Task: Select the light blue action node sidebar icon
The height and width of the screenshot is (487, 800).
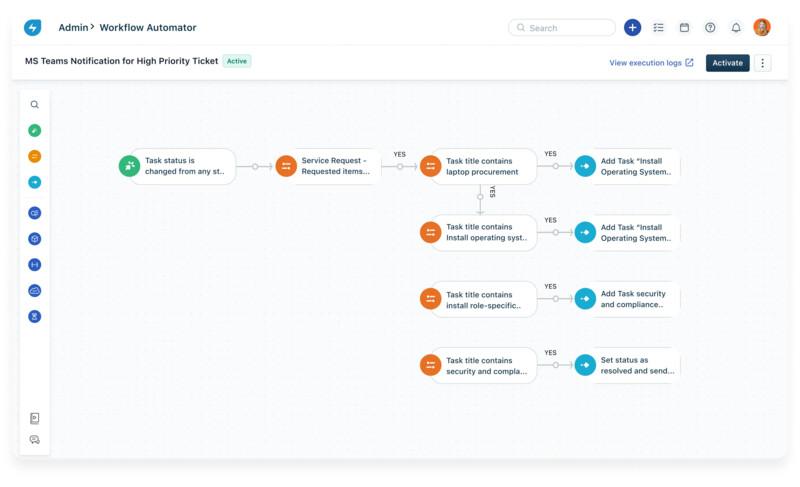Action: (34, 182)
